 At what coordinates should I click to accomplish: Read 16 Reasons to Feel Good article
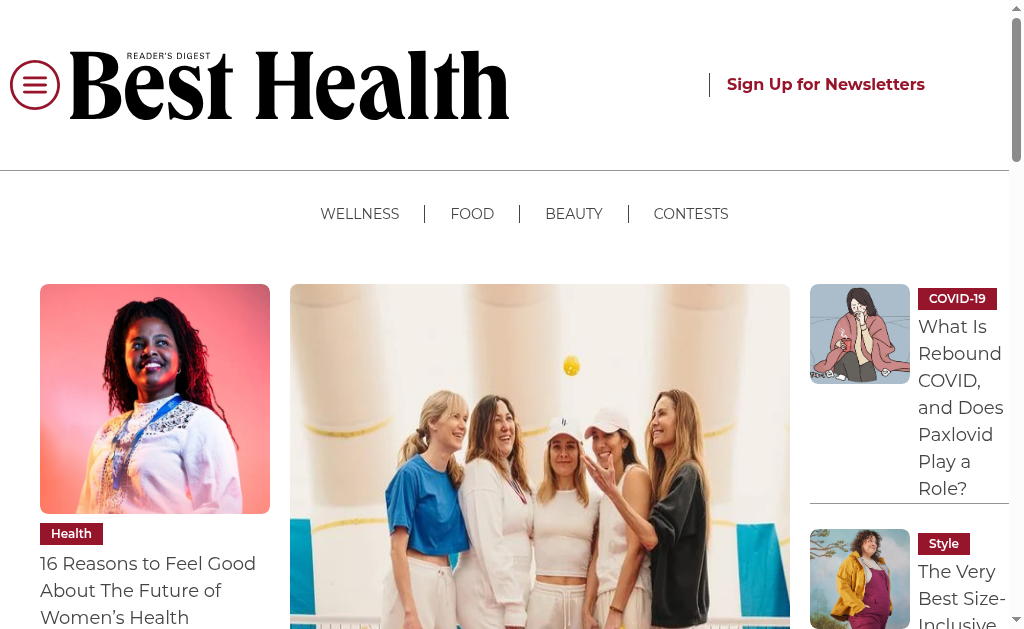(148, 590)
